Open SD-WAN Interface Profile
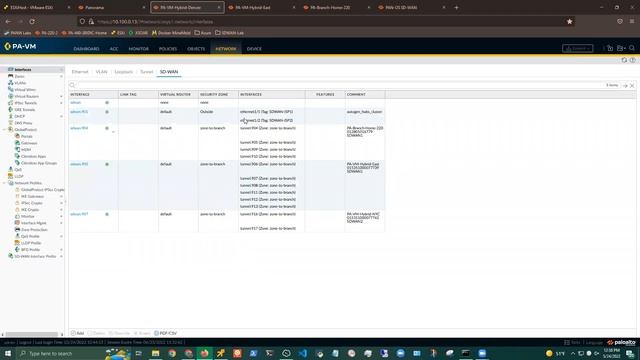Image resolution: width=640 pixels, height=360 pixels. pyautogui.click(x=35, y=256)
